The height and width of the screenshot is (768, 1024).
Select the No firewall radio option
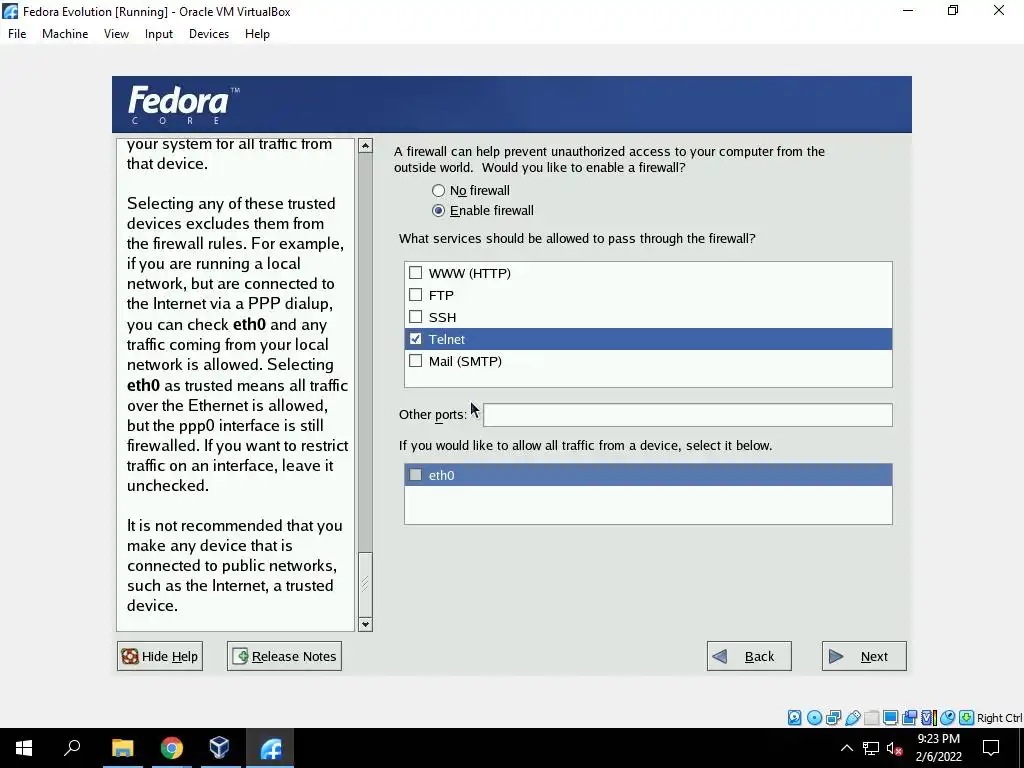point(438,191)
